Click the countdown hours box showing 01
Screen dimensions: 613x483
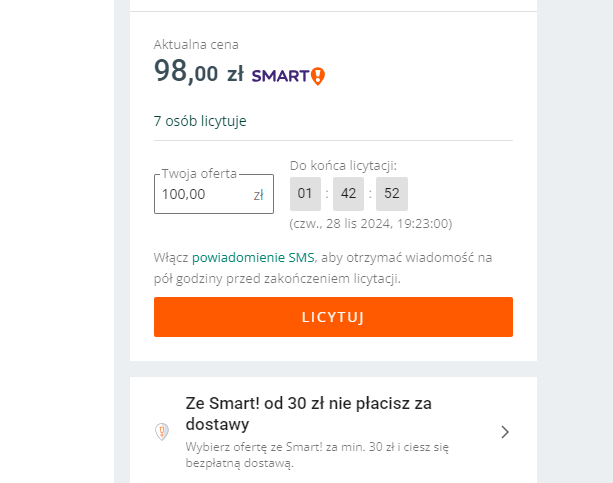[x=306, y=193]
